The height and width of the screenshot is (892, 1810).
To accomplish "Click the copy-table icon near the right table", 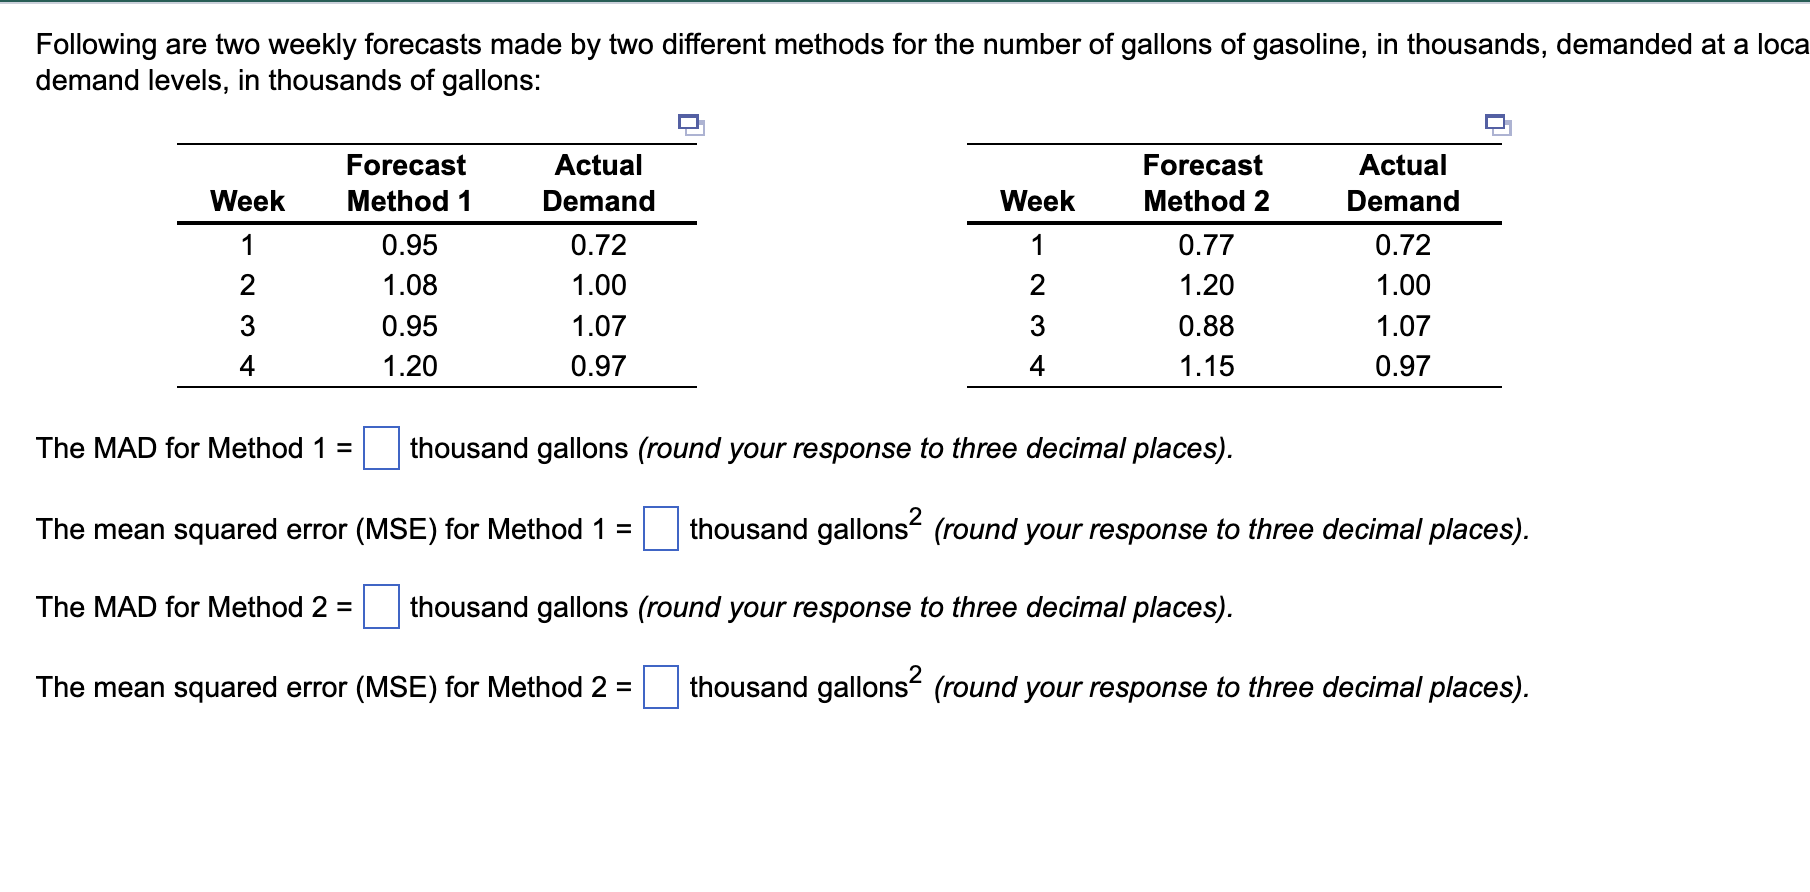I will pyautogui.click(x=1496, y=124).
